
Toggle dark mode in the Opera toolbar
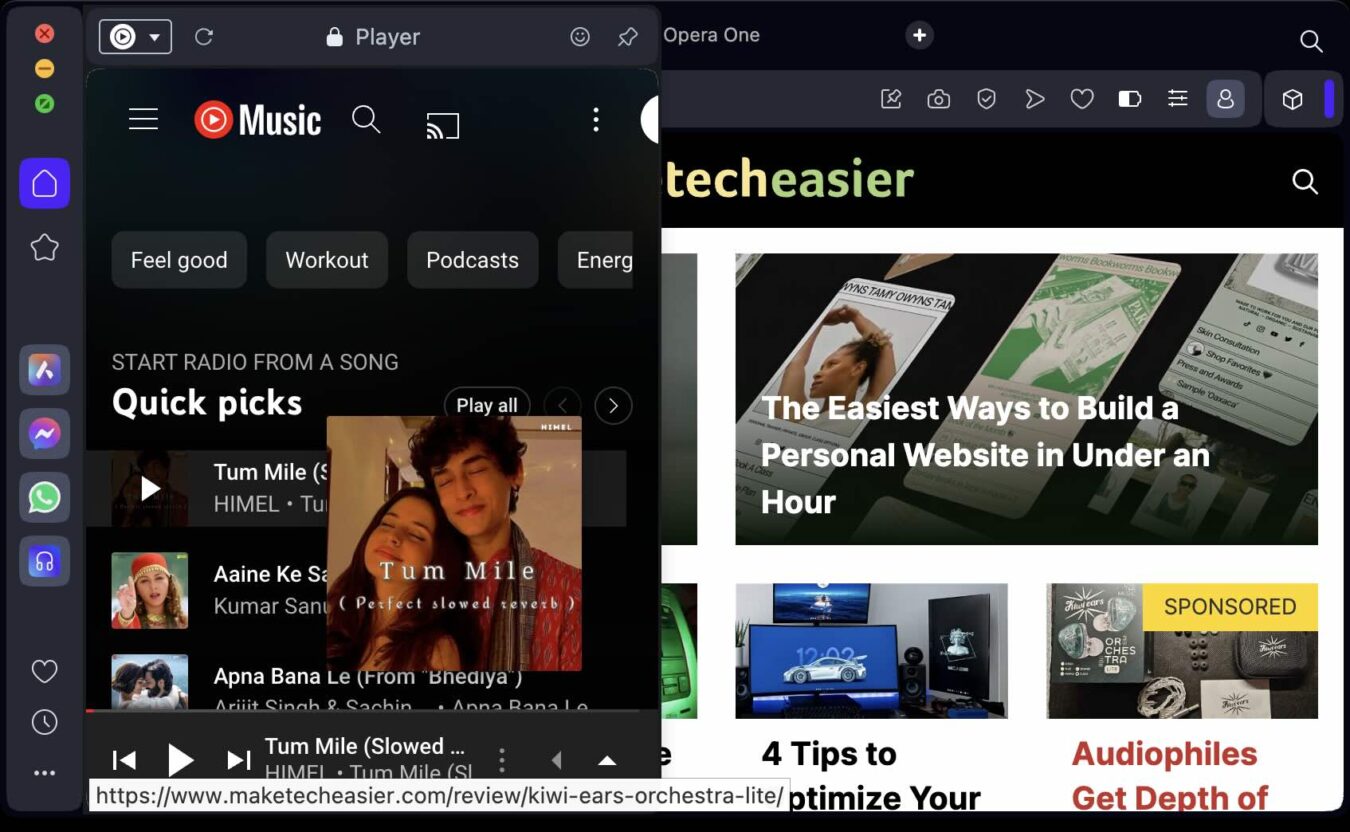(1129, 98)
